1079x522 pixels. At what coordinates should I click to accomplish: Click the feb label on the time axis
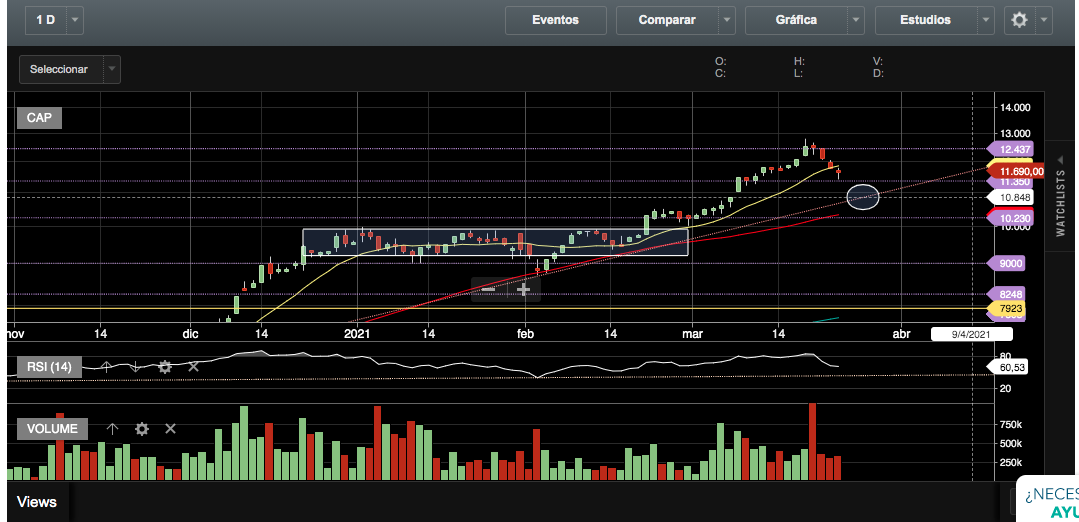click(526, 334)
